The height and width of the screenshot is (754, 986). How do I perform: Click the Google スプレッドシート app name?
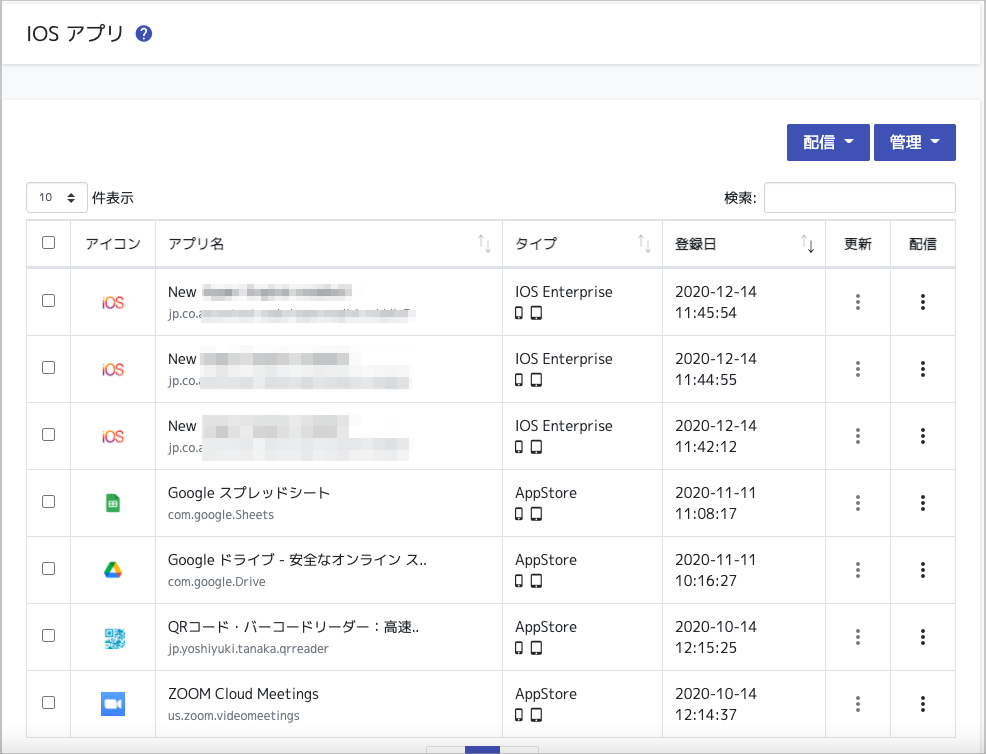[249, 493]
